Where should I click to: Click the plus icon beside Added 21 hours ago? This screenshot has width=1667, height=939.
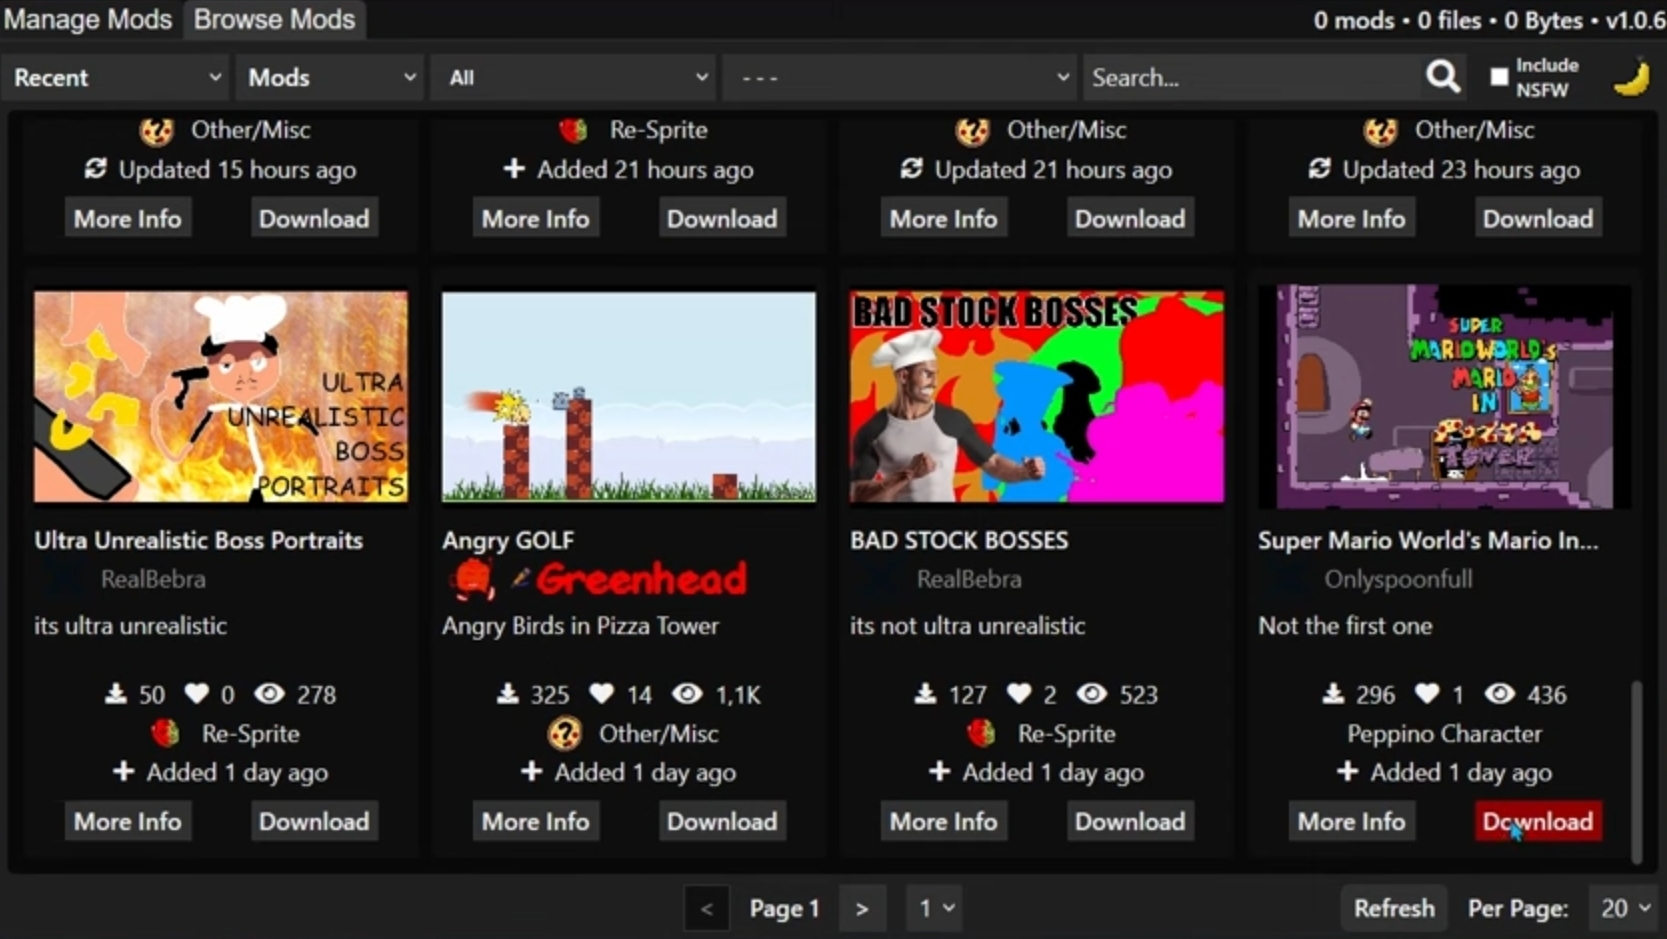[514, 169]
